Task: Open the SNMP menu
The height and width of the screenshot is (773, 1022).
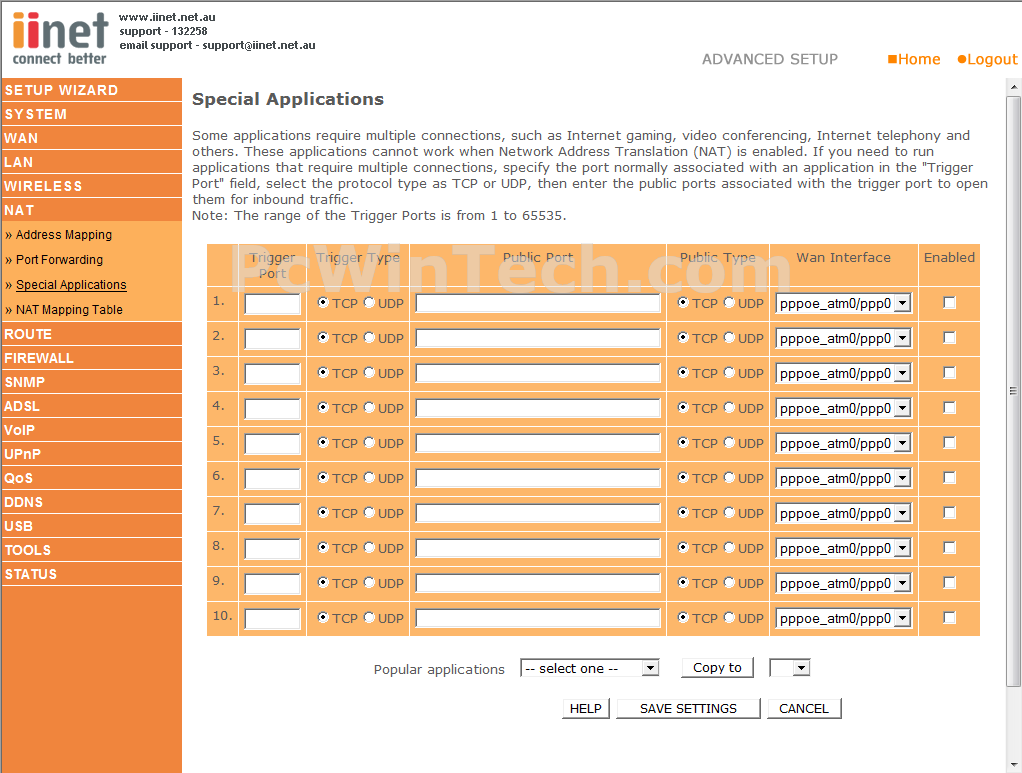Action: (91, 383)
